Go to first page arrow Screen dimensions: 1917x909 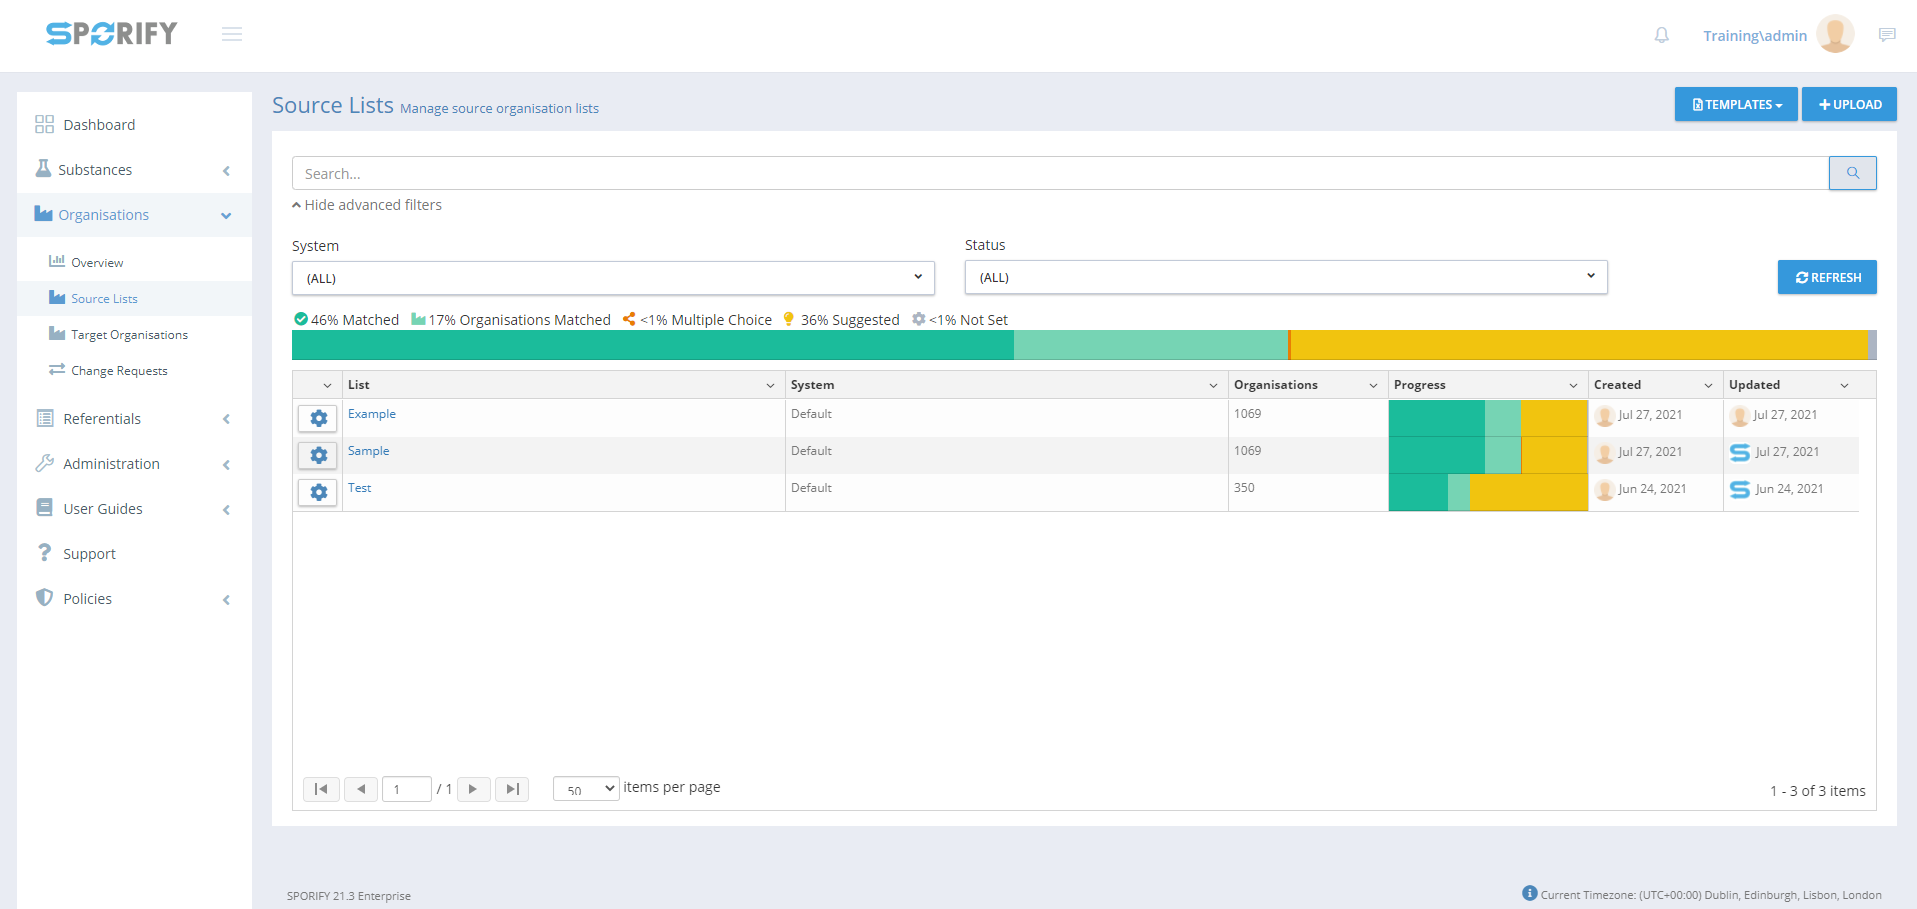[321, 789]
